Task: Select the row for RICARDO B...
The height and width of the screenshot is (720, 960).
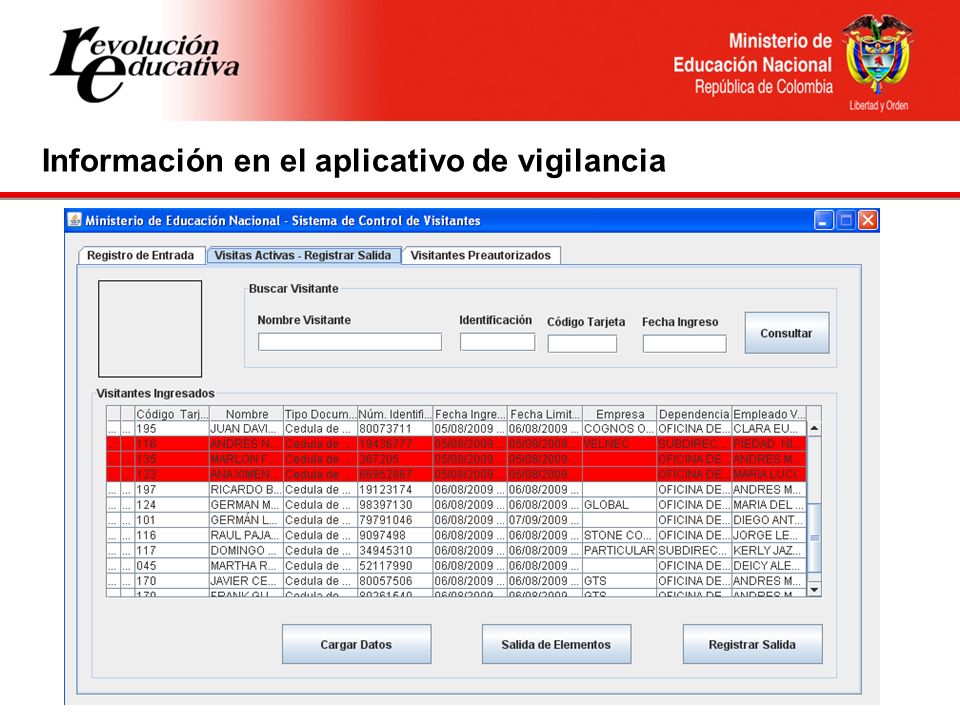Action: click(x=456, y=490)
